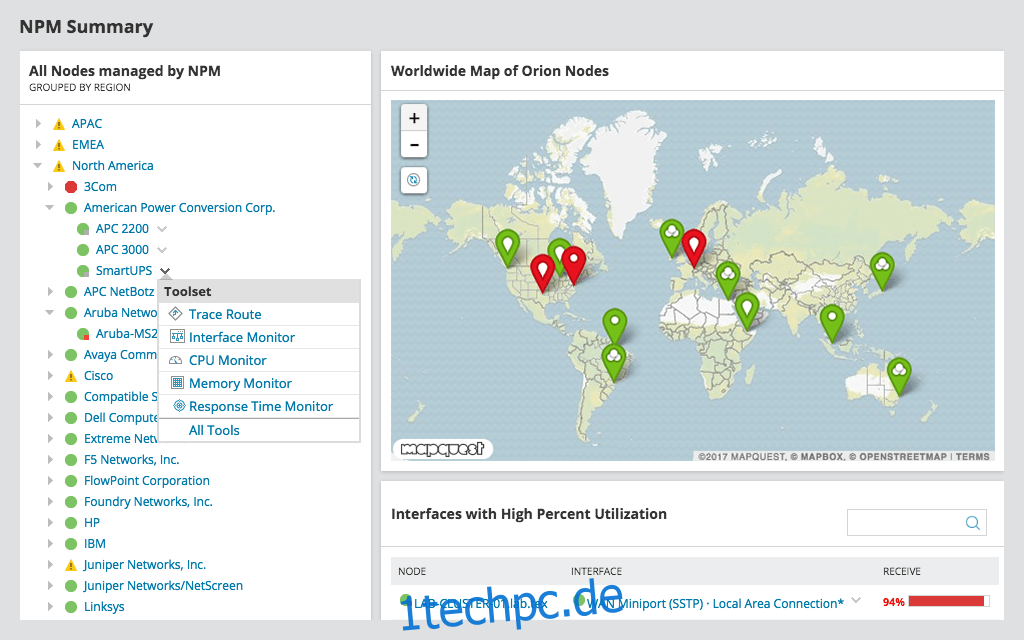Screen dimensions: 1024x640
Task: Open the Juniper Networks/NetScreen link
Action: 163,586
